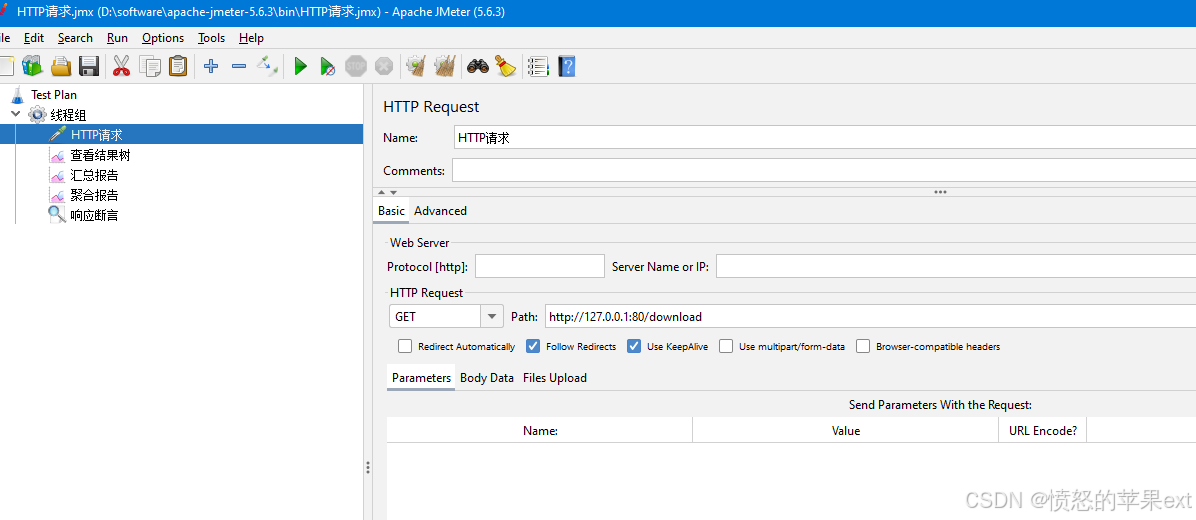Open Search with the binoculars icon
Viewport: 1196px width, 520px height.
click(477, 66)
